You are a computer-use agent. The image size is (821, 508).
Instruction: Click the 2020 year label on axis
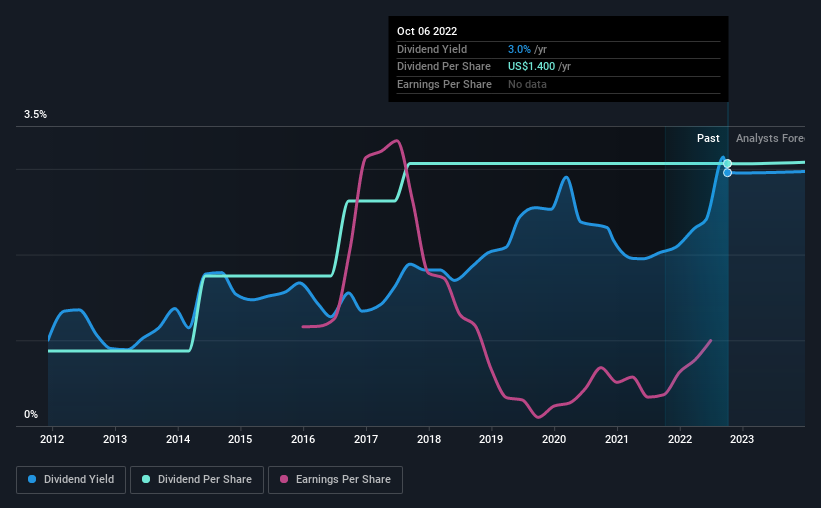click(554, 439)
